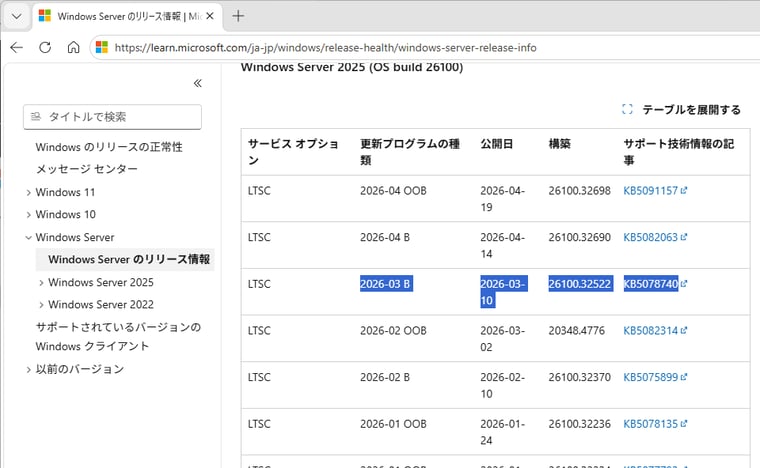This screenshot has width=760, height=468.
Task: Open a new browser tab
Action: 238,16
